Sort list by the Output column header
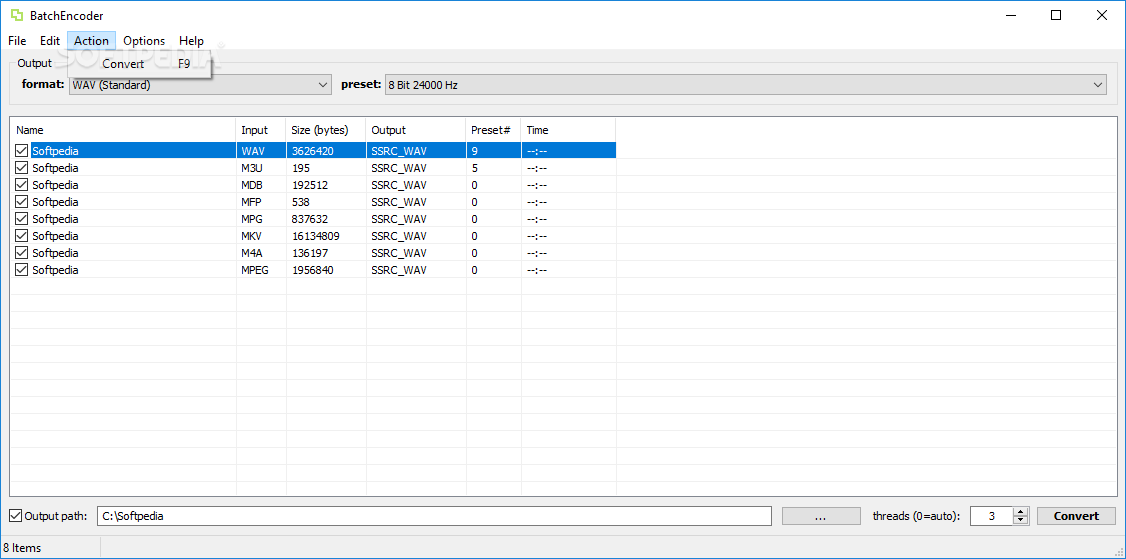 pyautogui.click(x=417, y=130)
